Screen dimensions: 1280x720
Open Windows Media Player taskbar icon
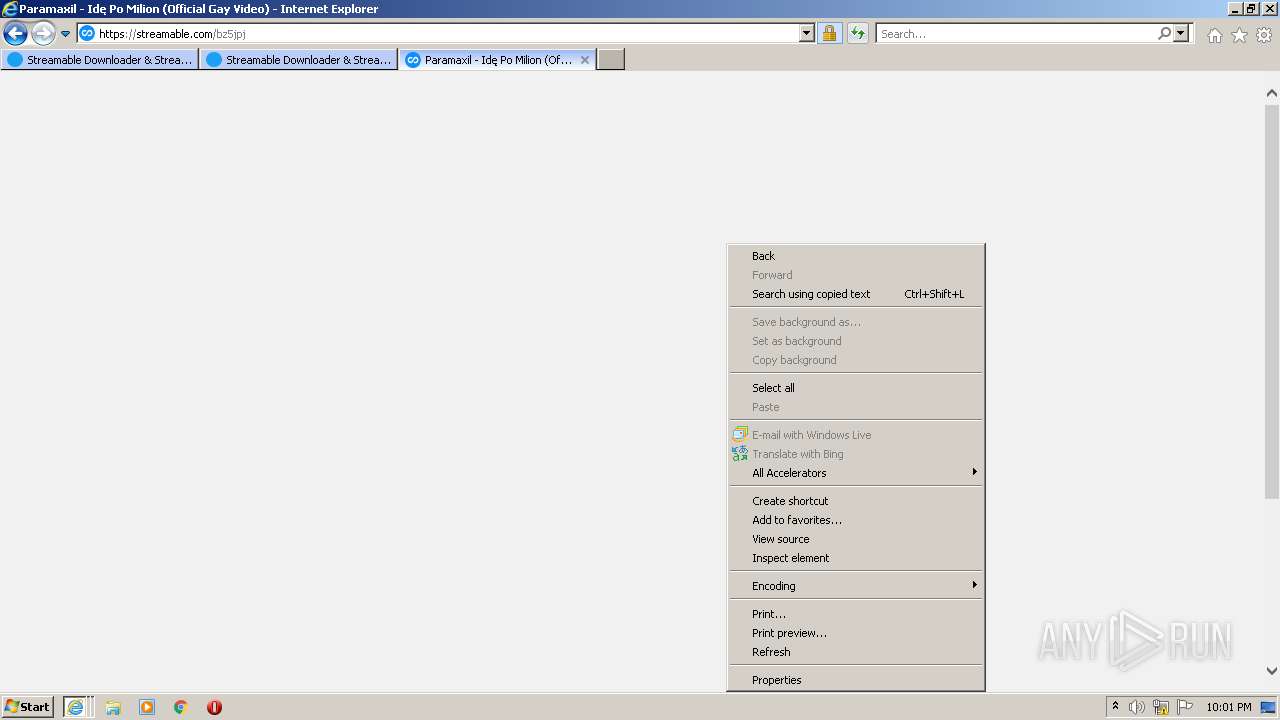pyautogui.click(x=147, y=707)
